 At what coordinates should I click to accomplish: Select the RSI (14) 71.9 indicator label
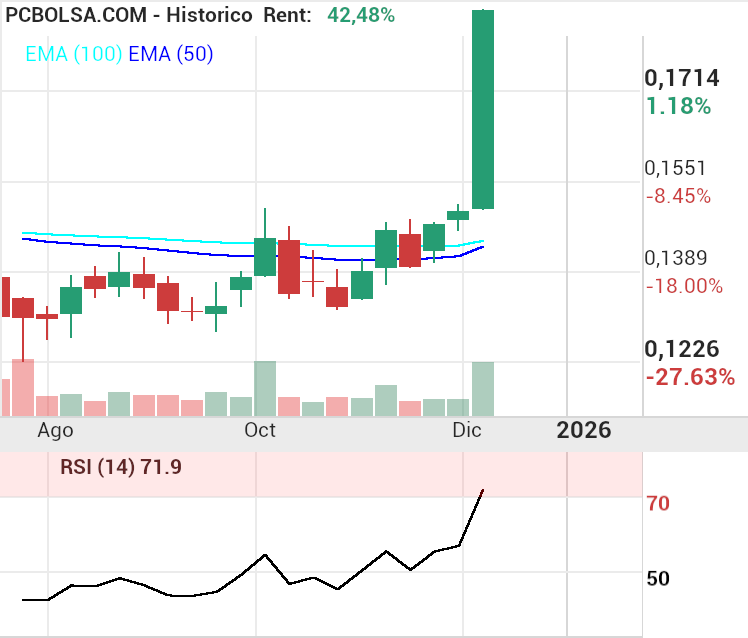coord(120,466)
